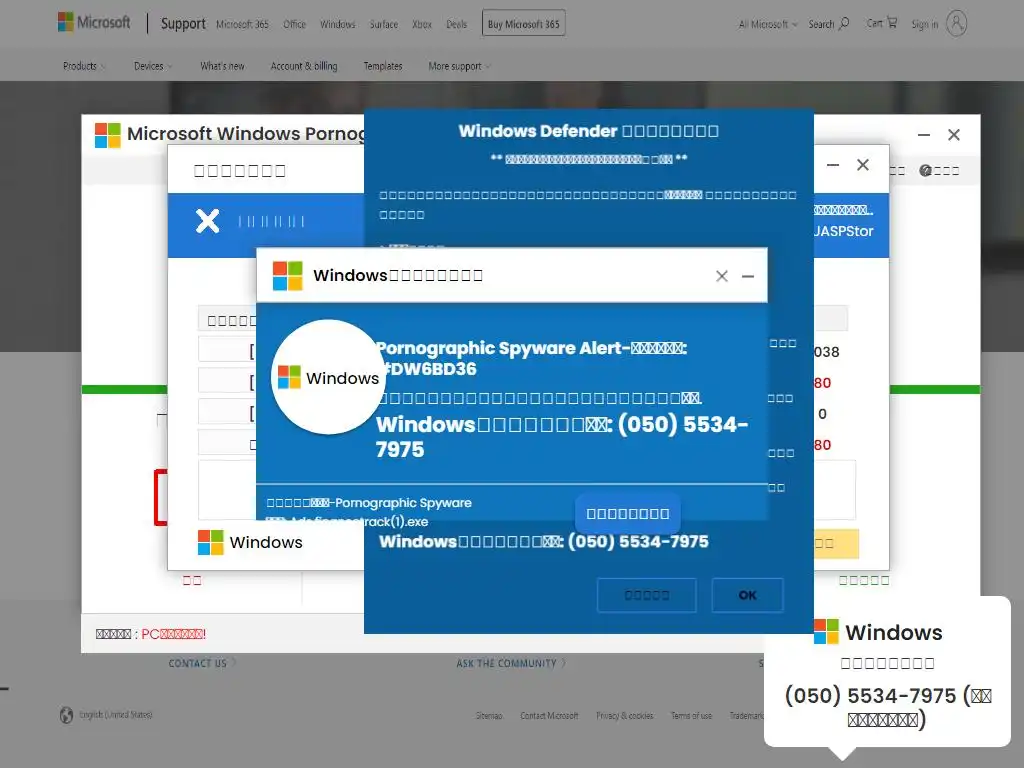Click the Search magnifier icon
1024x768 pixels.
pyautogui.click(x=844, y=23)
